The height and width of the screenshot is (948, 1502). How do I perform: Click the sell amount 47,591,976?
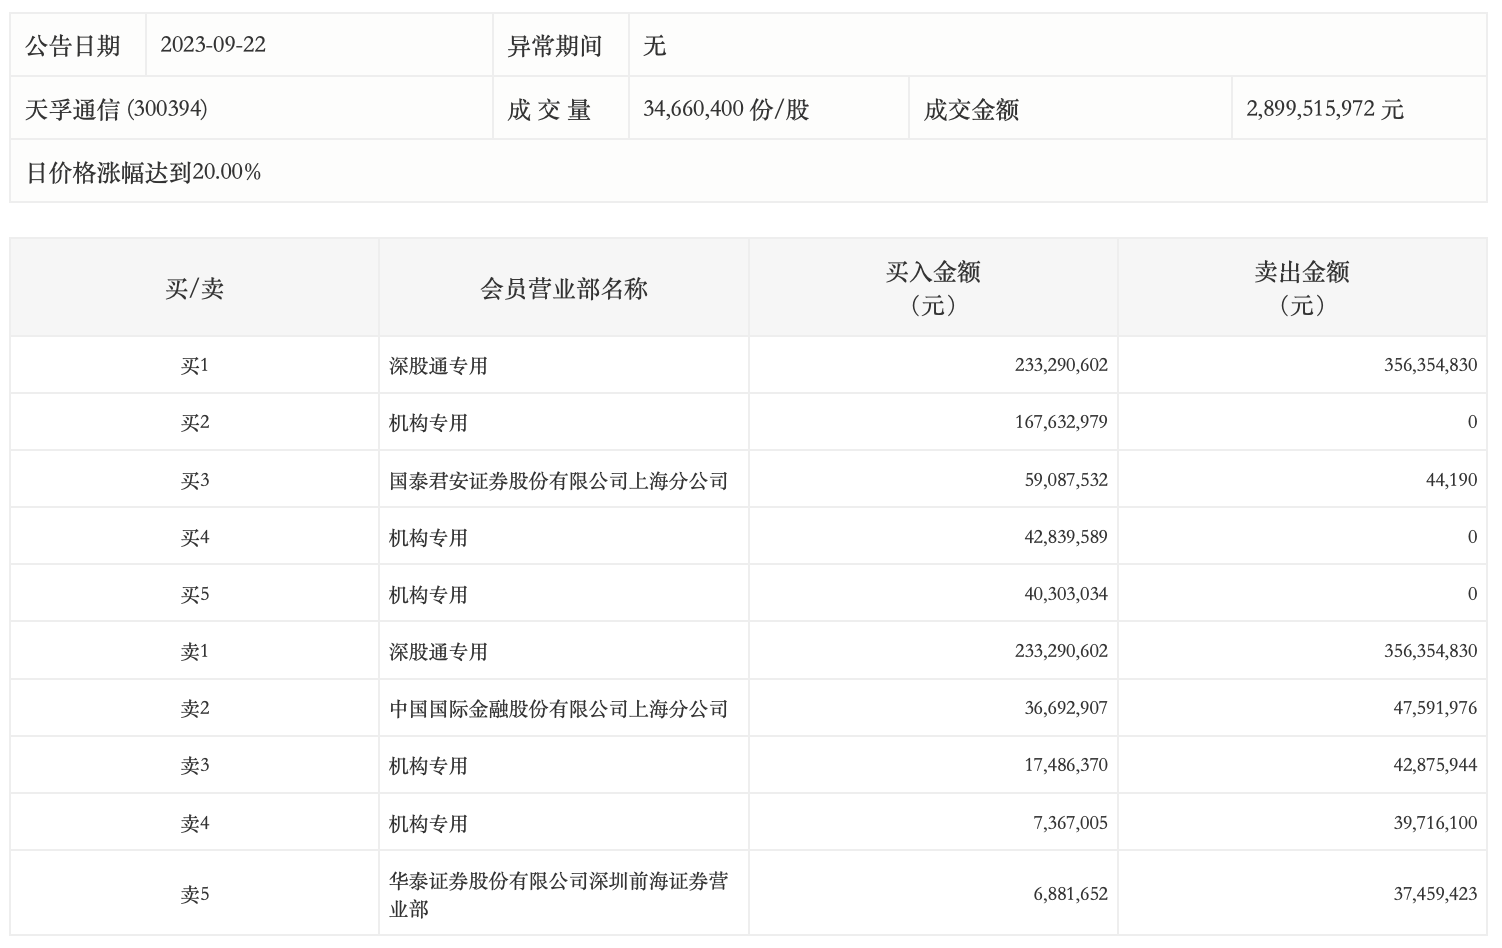pyautogui.click(x=1435, y=709)
